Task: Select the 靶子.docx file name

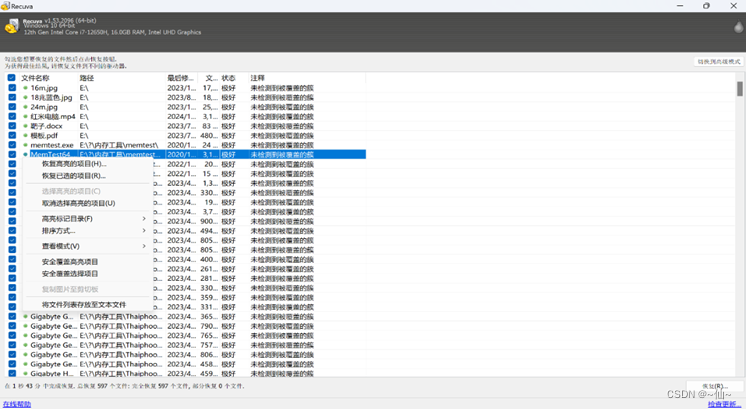Action: [46, 126]
